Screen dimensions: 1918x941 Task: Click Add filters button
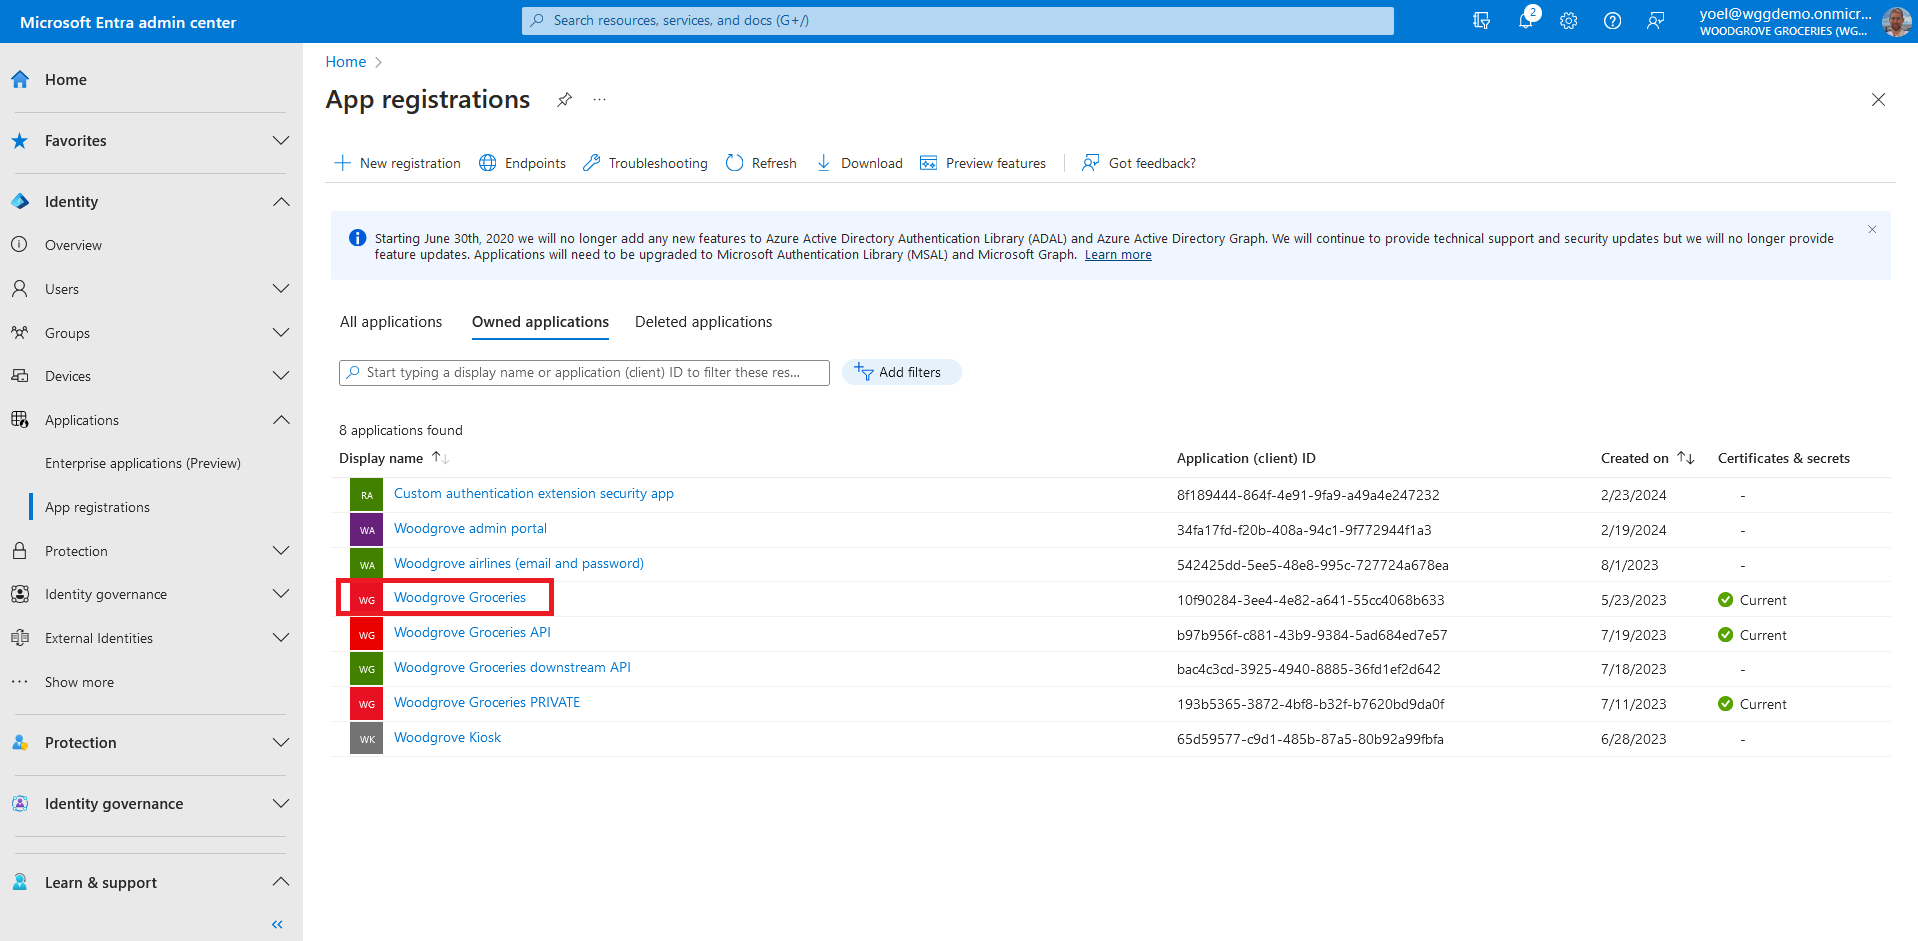coord(901,372)
